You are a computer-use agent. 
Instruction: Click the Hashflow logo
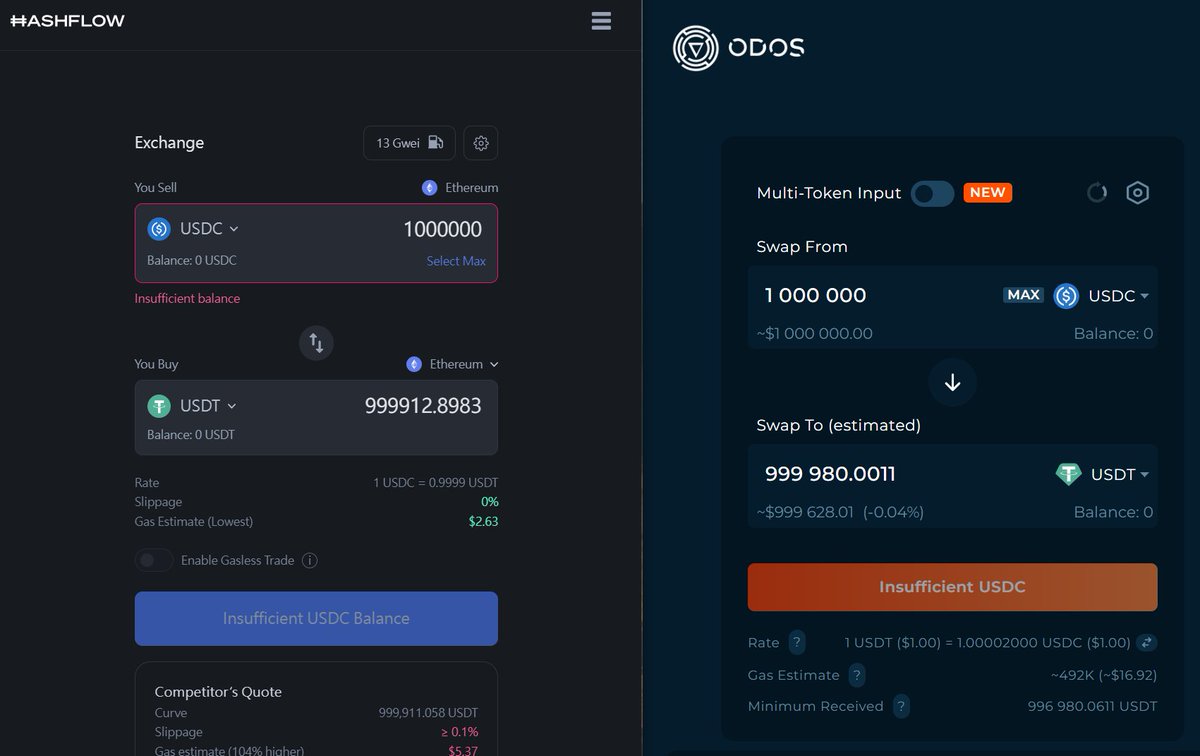click(x=67, y=21)
